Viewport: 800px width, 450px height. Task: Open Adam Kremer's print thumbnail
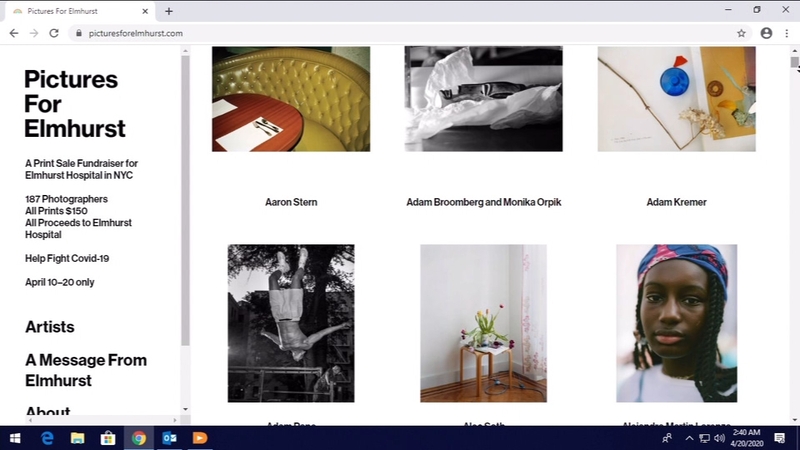[x=676, y=99]
